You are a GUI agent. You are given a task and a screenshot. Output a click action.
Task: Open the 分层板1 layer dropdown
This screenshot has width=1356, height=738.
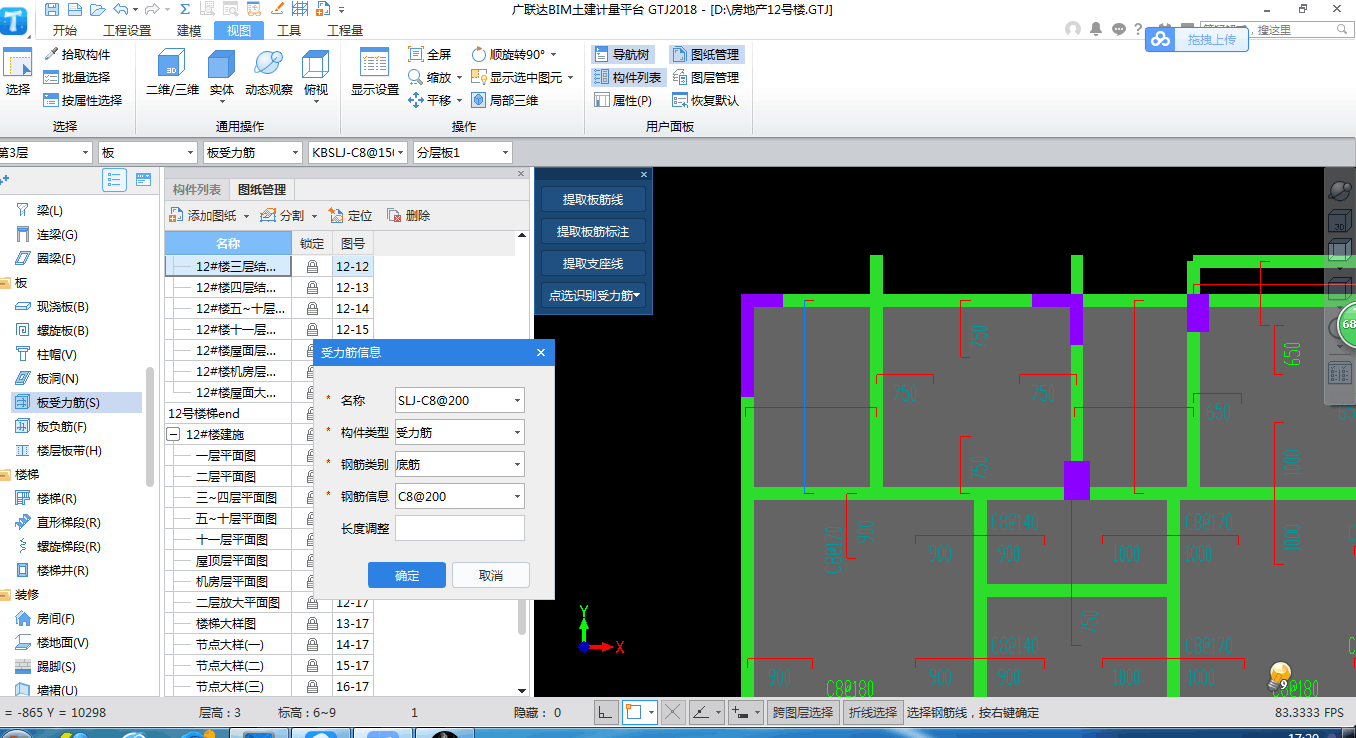[463, 152]
